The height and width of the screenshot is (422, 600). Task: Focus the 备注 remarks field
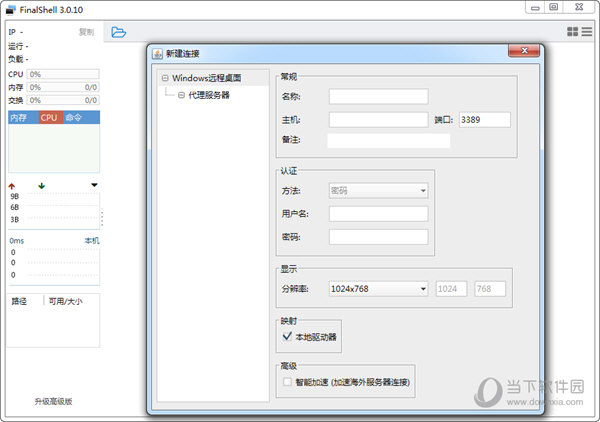coord(389,140)
